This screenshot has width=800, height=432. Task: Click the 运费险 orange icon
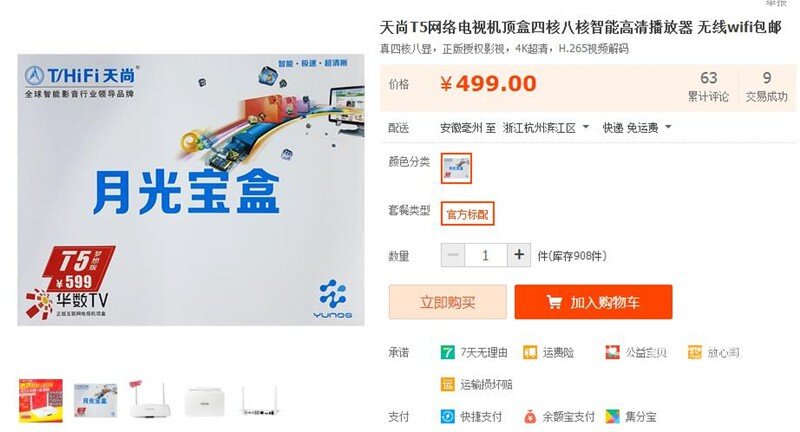tap(530, 352)
